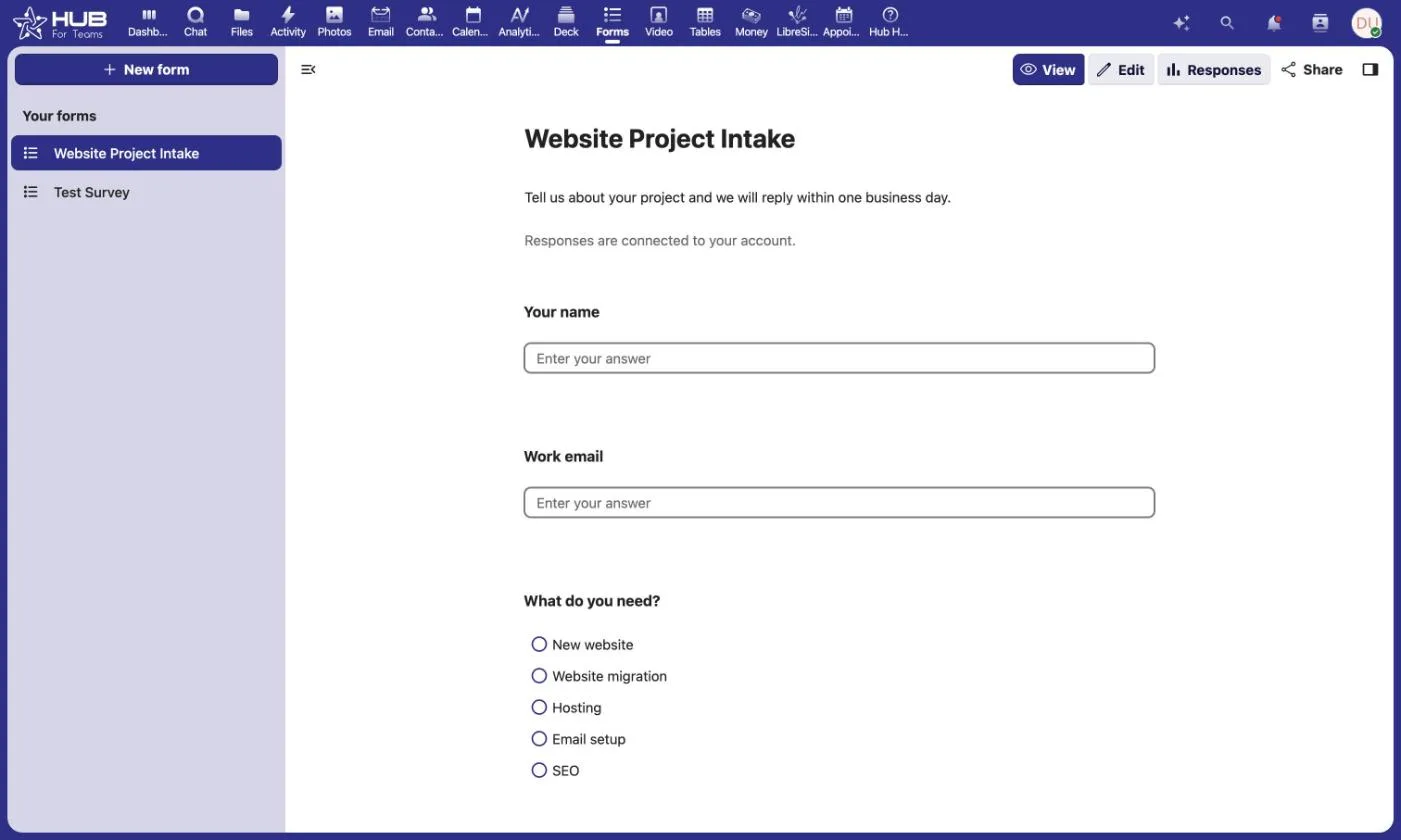Viewport: 1401px width, 840px height.
Task: Collapse the forms navigation sidebar
Action: 308,69
